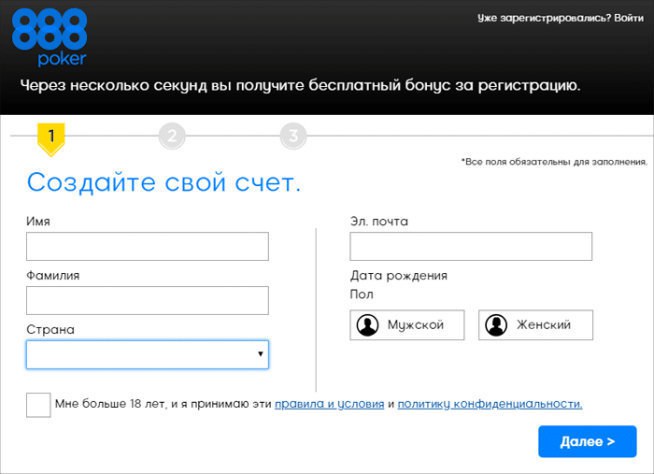Select the Мужской gender option
The width and height of the screenshot is (654, 474).
(x=407, y=325)
